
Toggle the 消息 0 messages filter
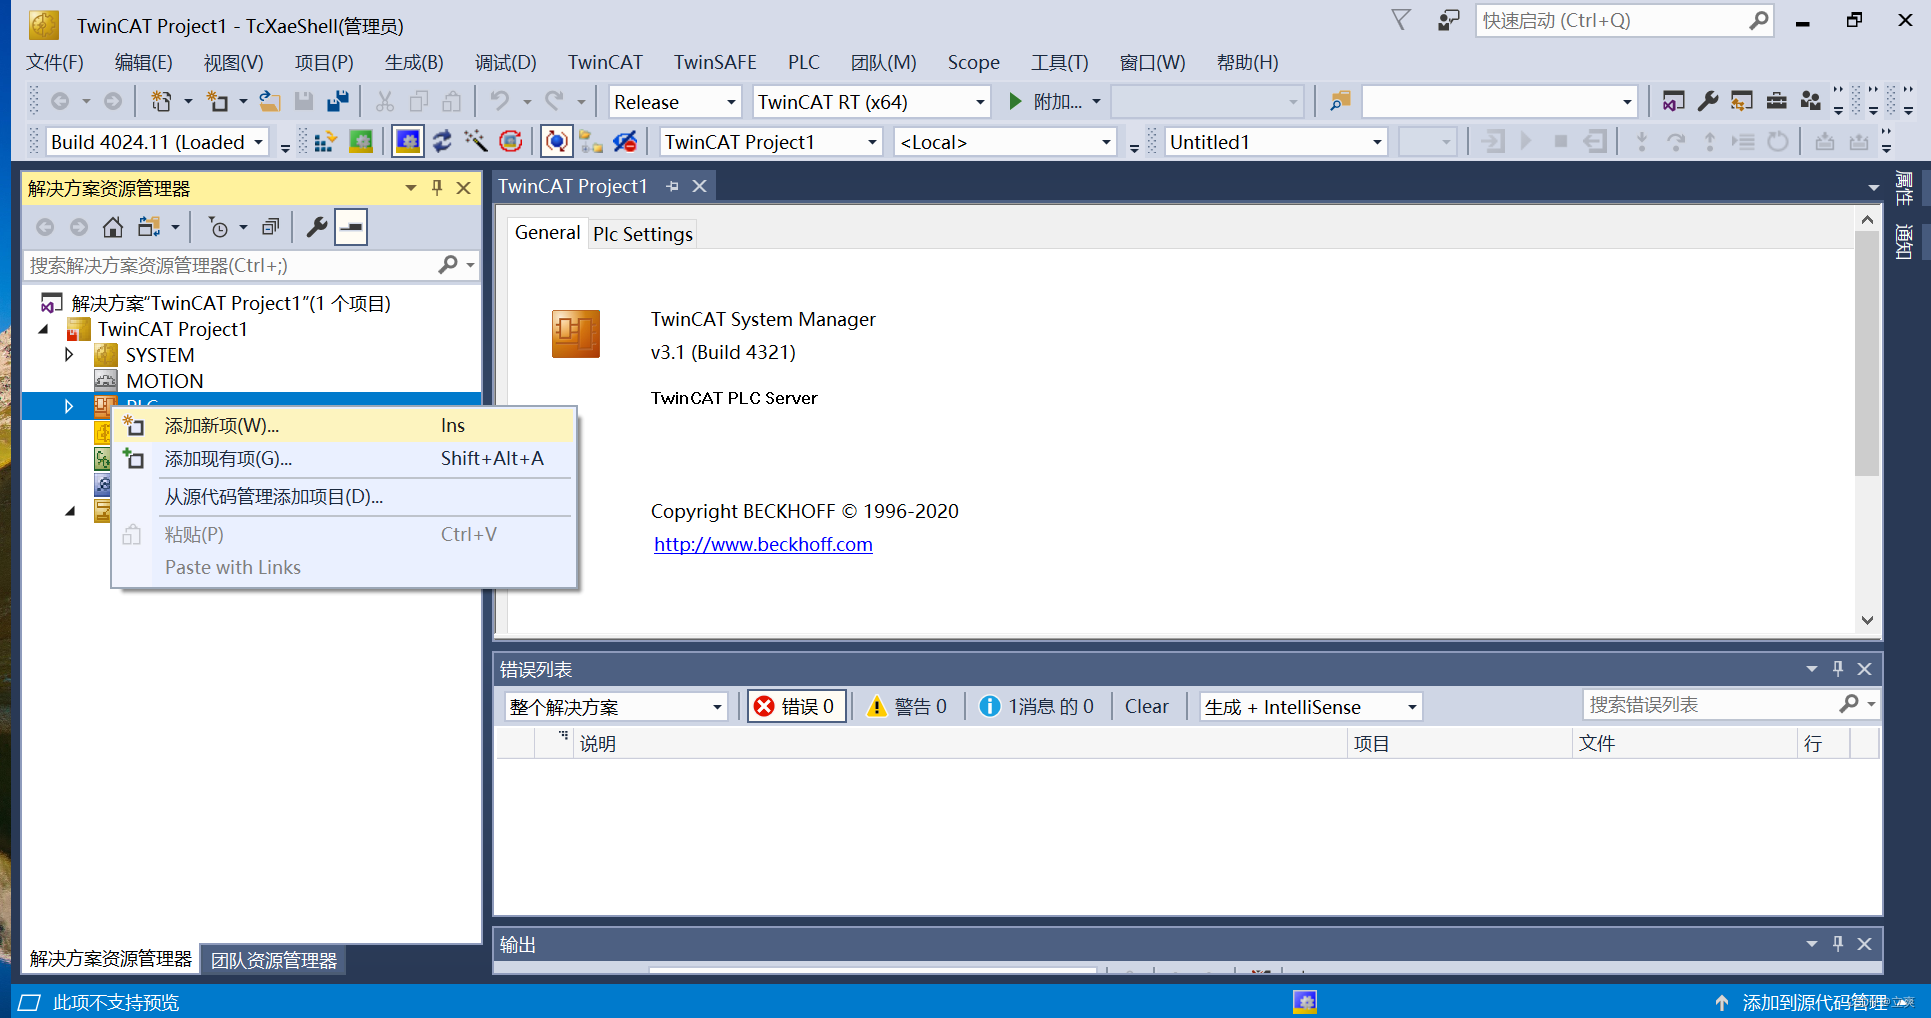pyautogui.click(x=1037, y=706)
